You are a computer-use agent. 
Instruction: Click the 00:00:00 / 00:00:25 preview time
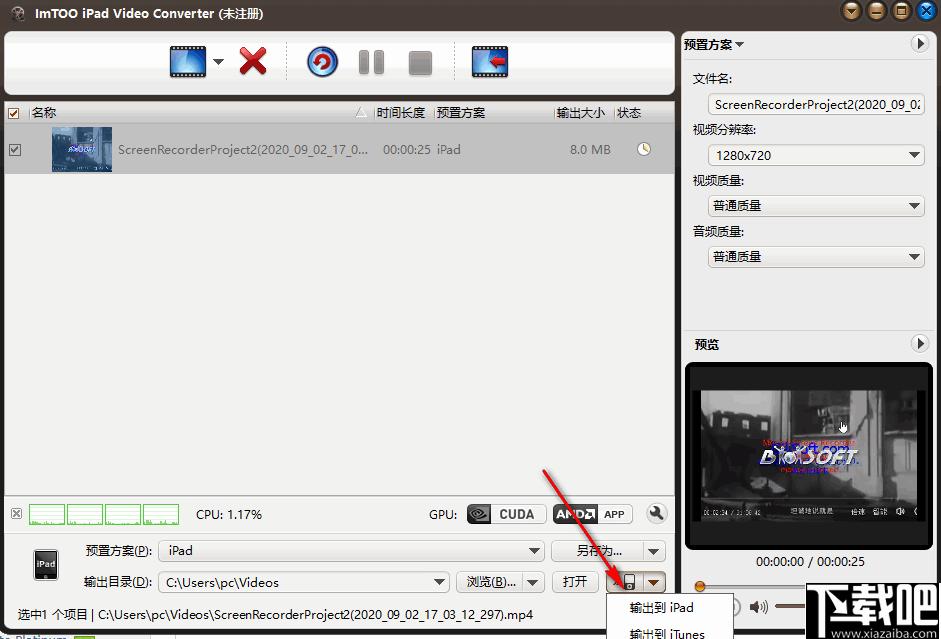click(x=810, y=562)
